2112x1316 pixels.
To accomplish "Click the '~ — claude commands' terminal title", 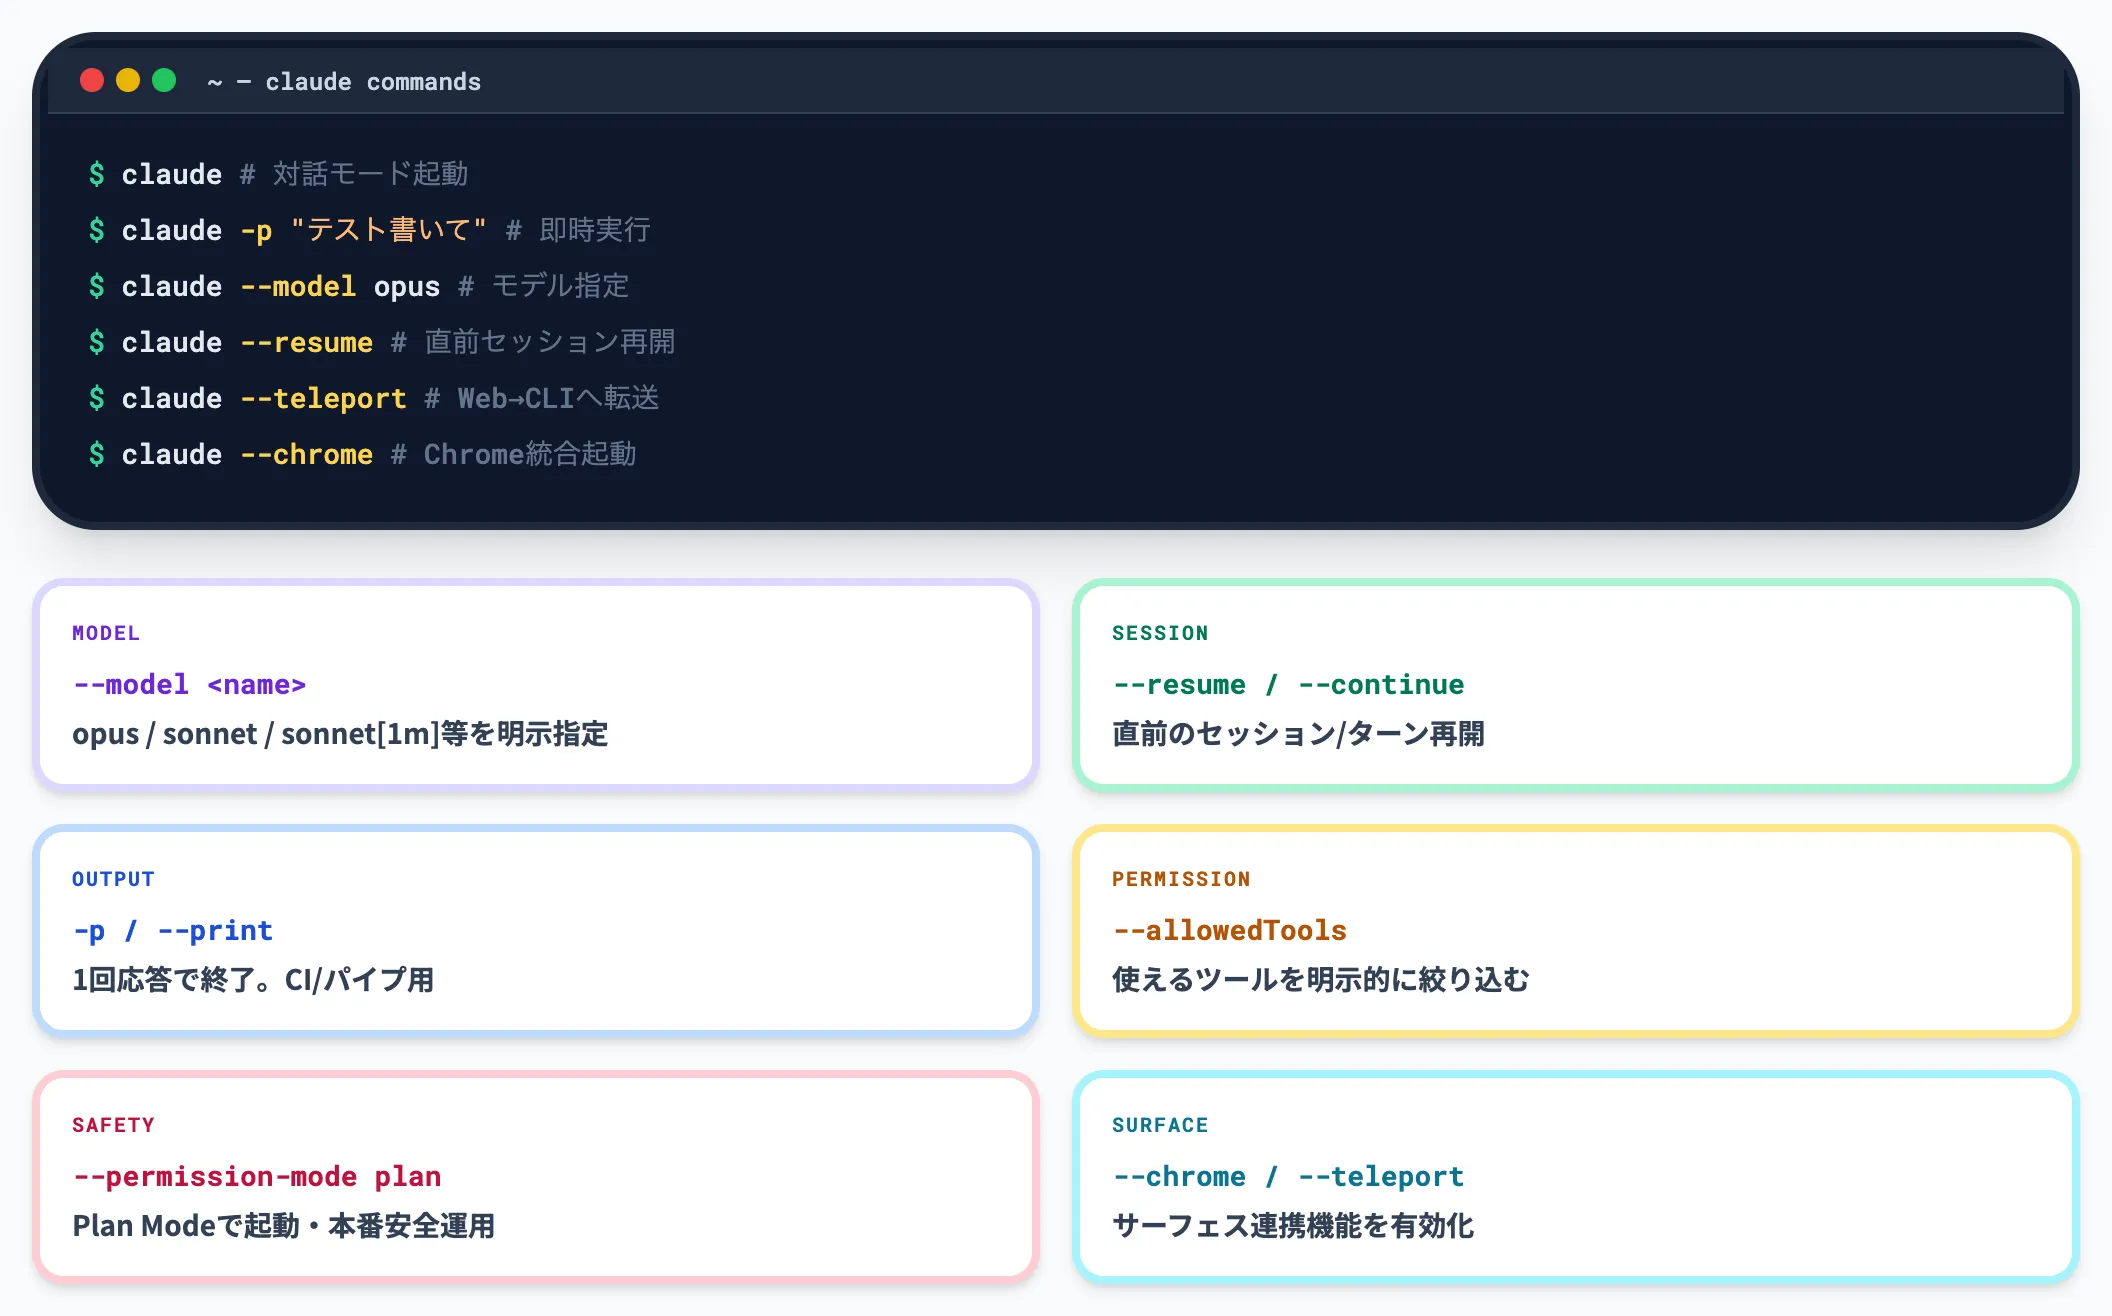I will [344, 82].
